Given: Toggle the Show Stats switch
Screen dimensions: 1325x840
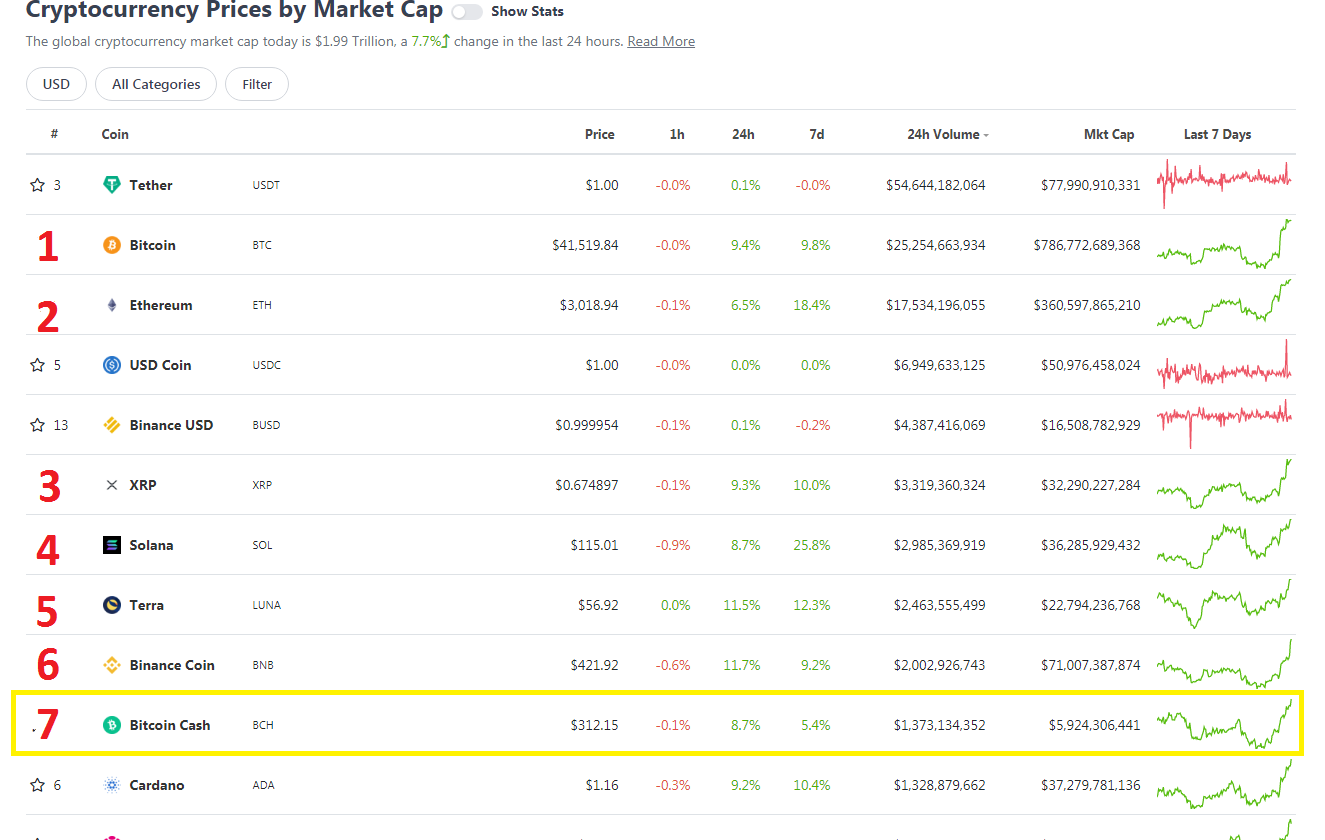Looking at the screenshot, I should (x=467, y=12).
